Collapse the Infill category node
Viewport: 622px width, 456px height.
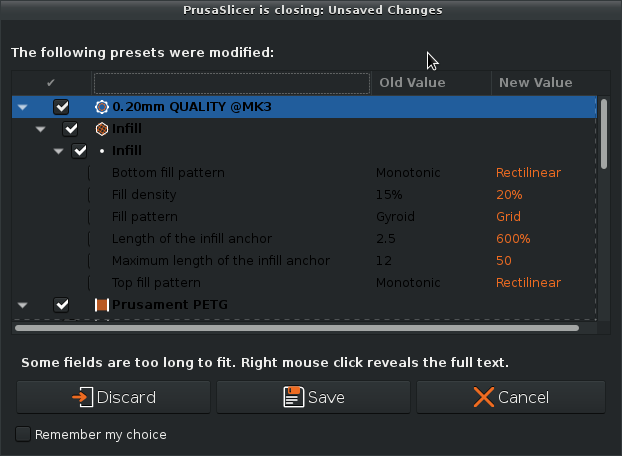[x=40, y=129]
